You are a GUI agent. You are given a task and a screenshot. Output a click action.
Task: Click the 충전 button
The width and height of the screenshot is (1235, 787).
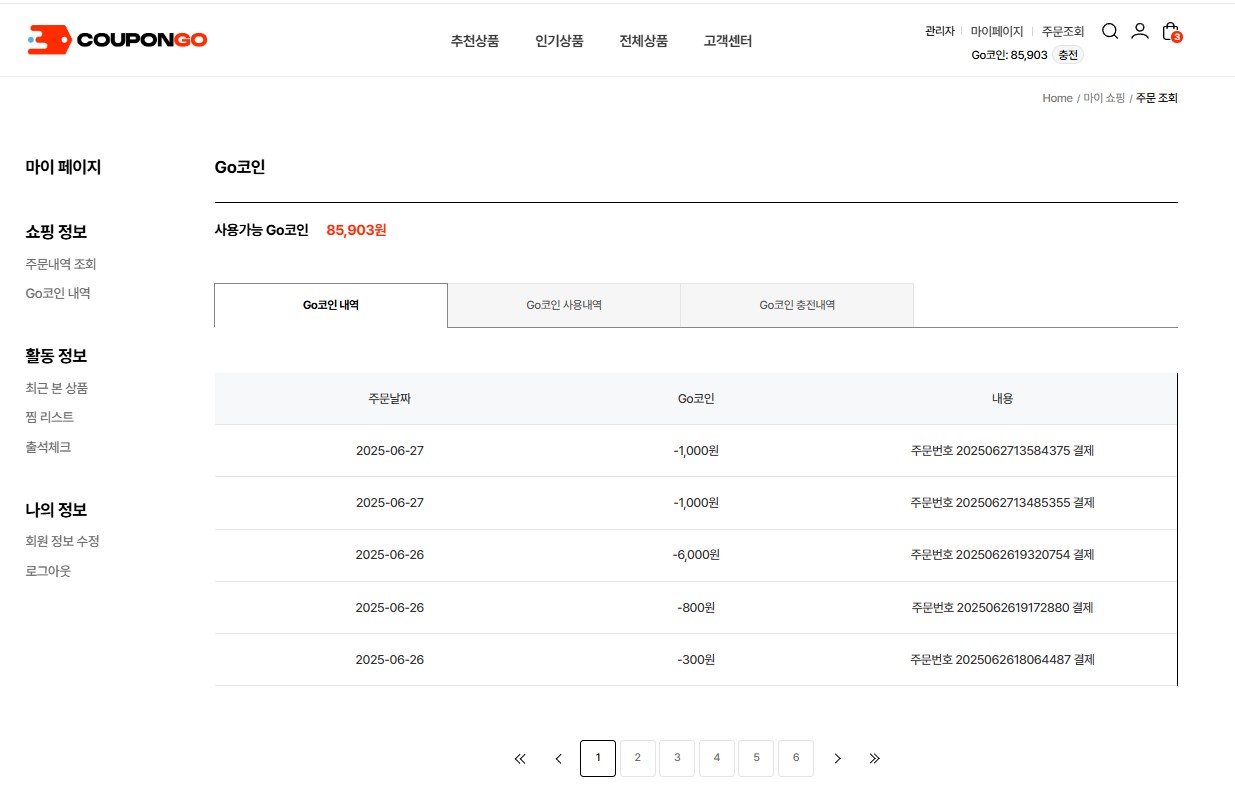pyautogui.click(x=1068, y=55)
